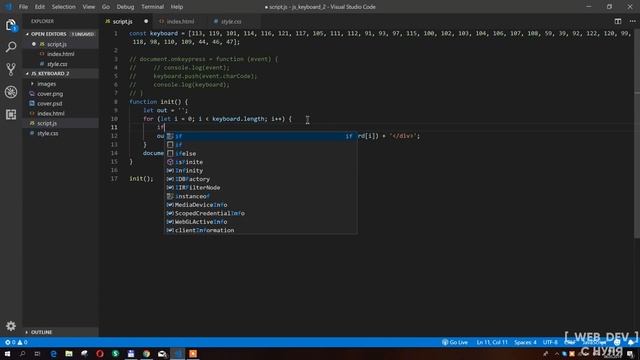Select index.html in Open Editors
640x360 pixels.
coord(60,54)
